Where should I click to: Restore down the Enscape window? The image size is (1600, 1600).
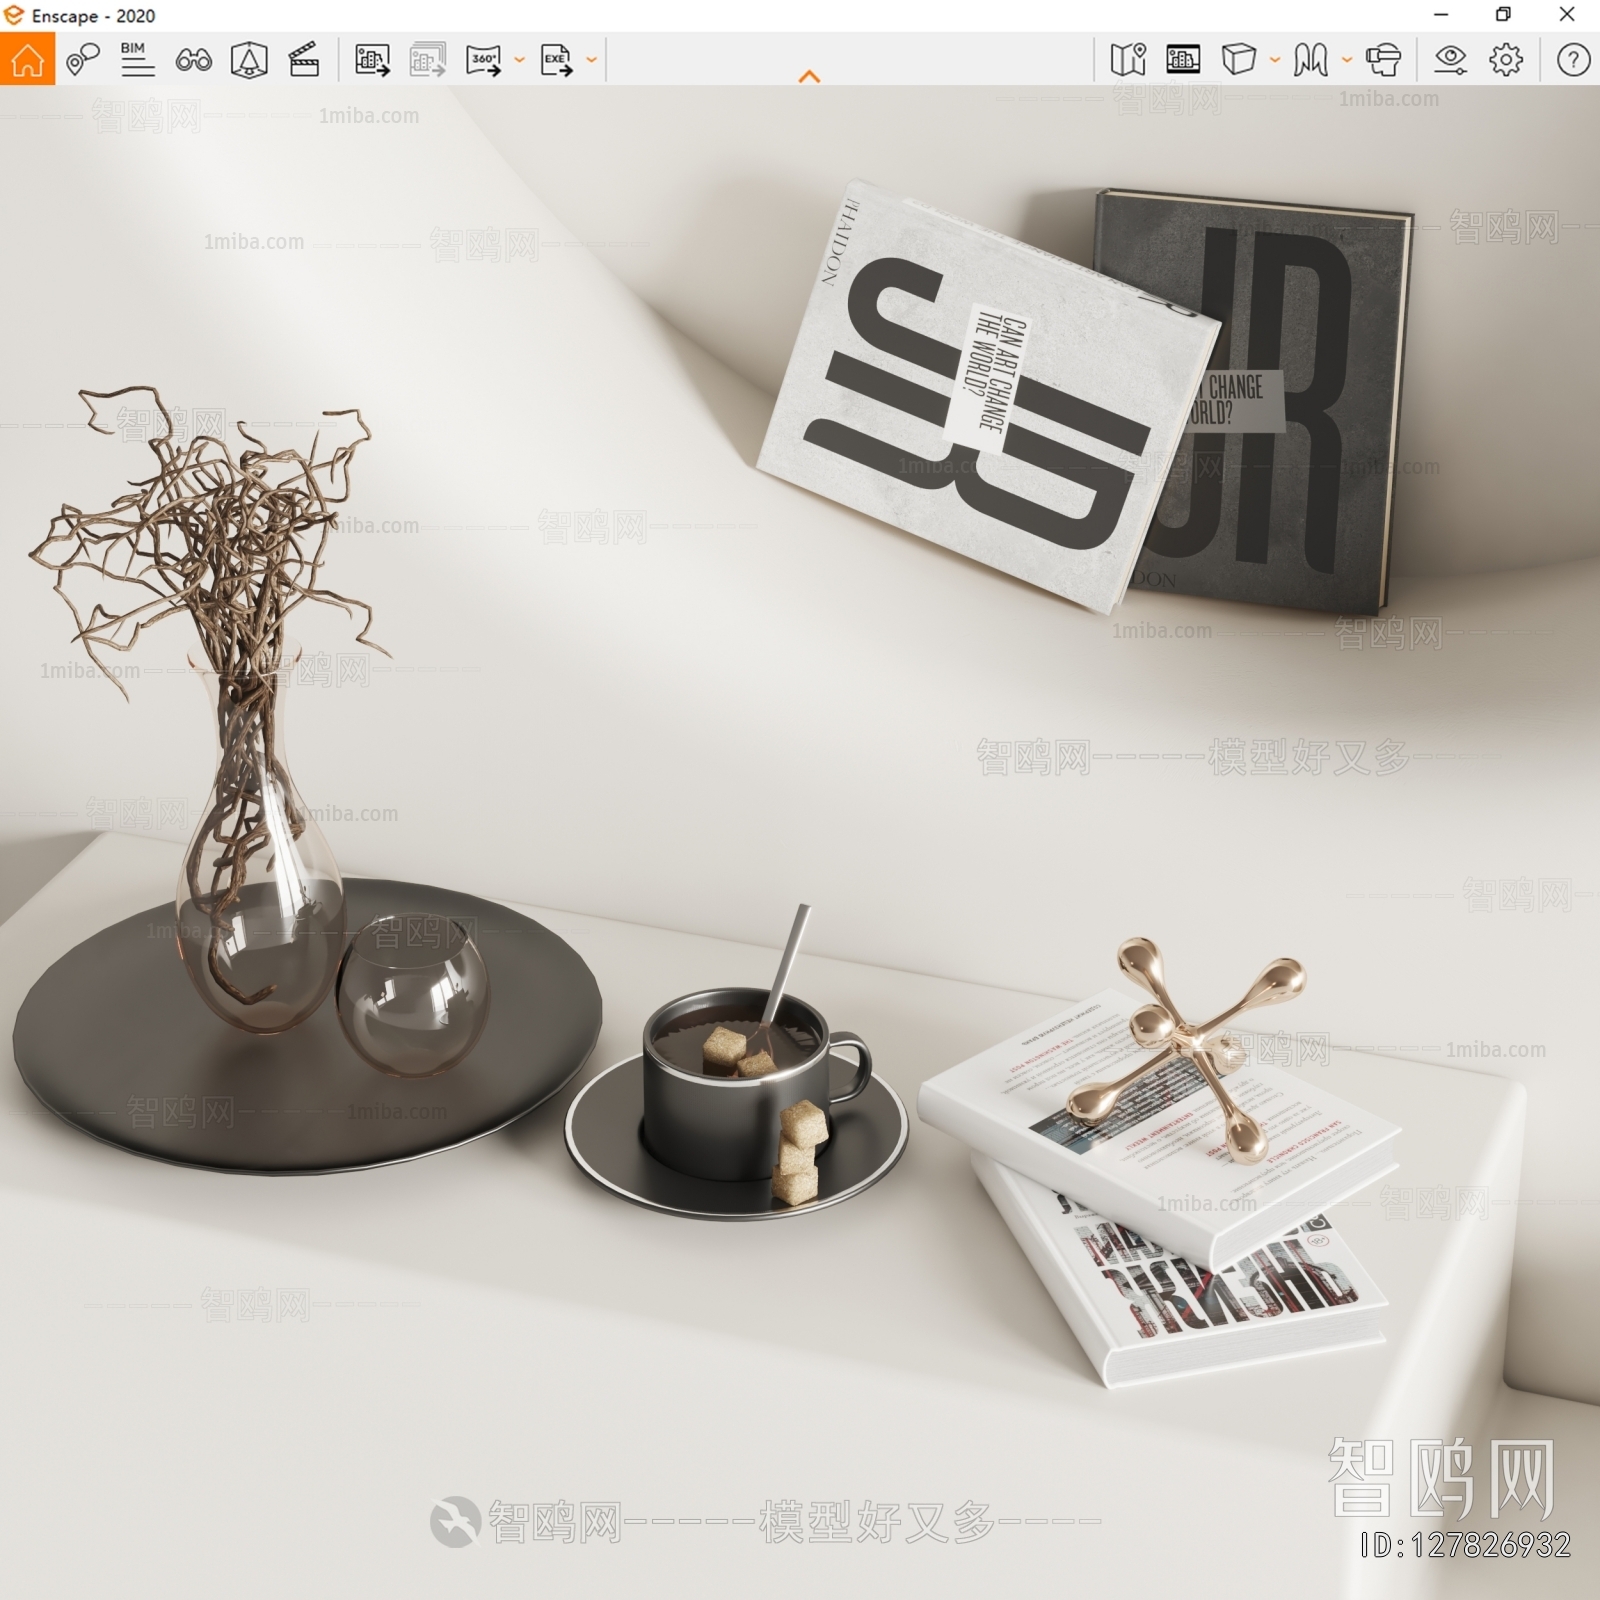coord(1503,15)
